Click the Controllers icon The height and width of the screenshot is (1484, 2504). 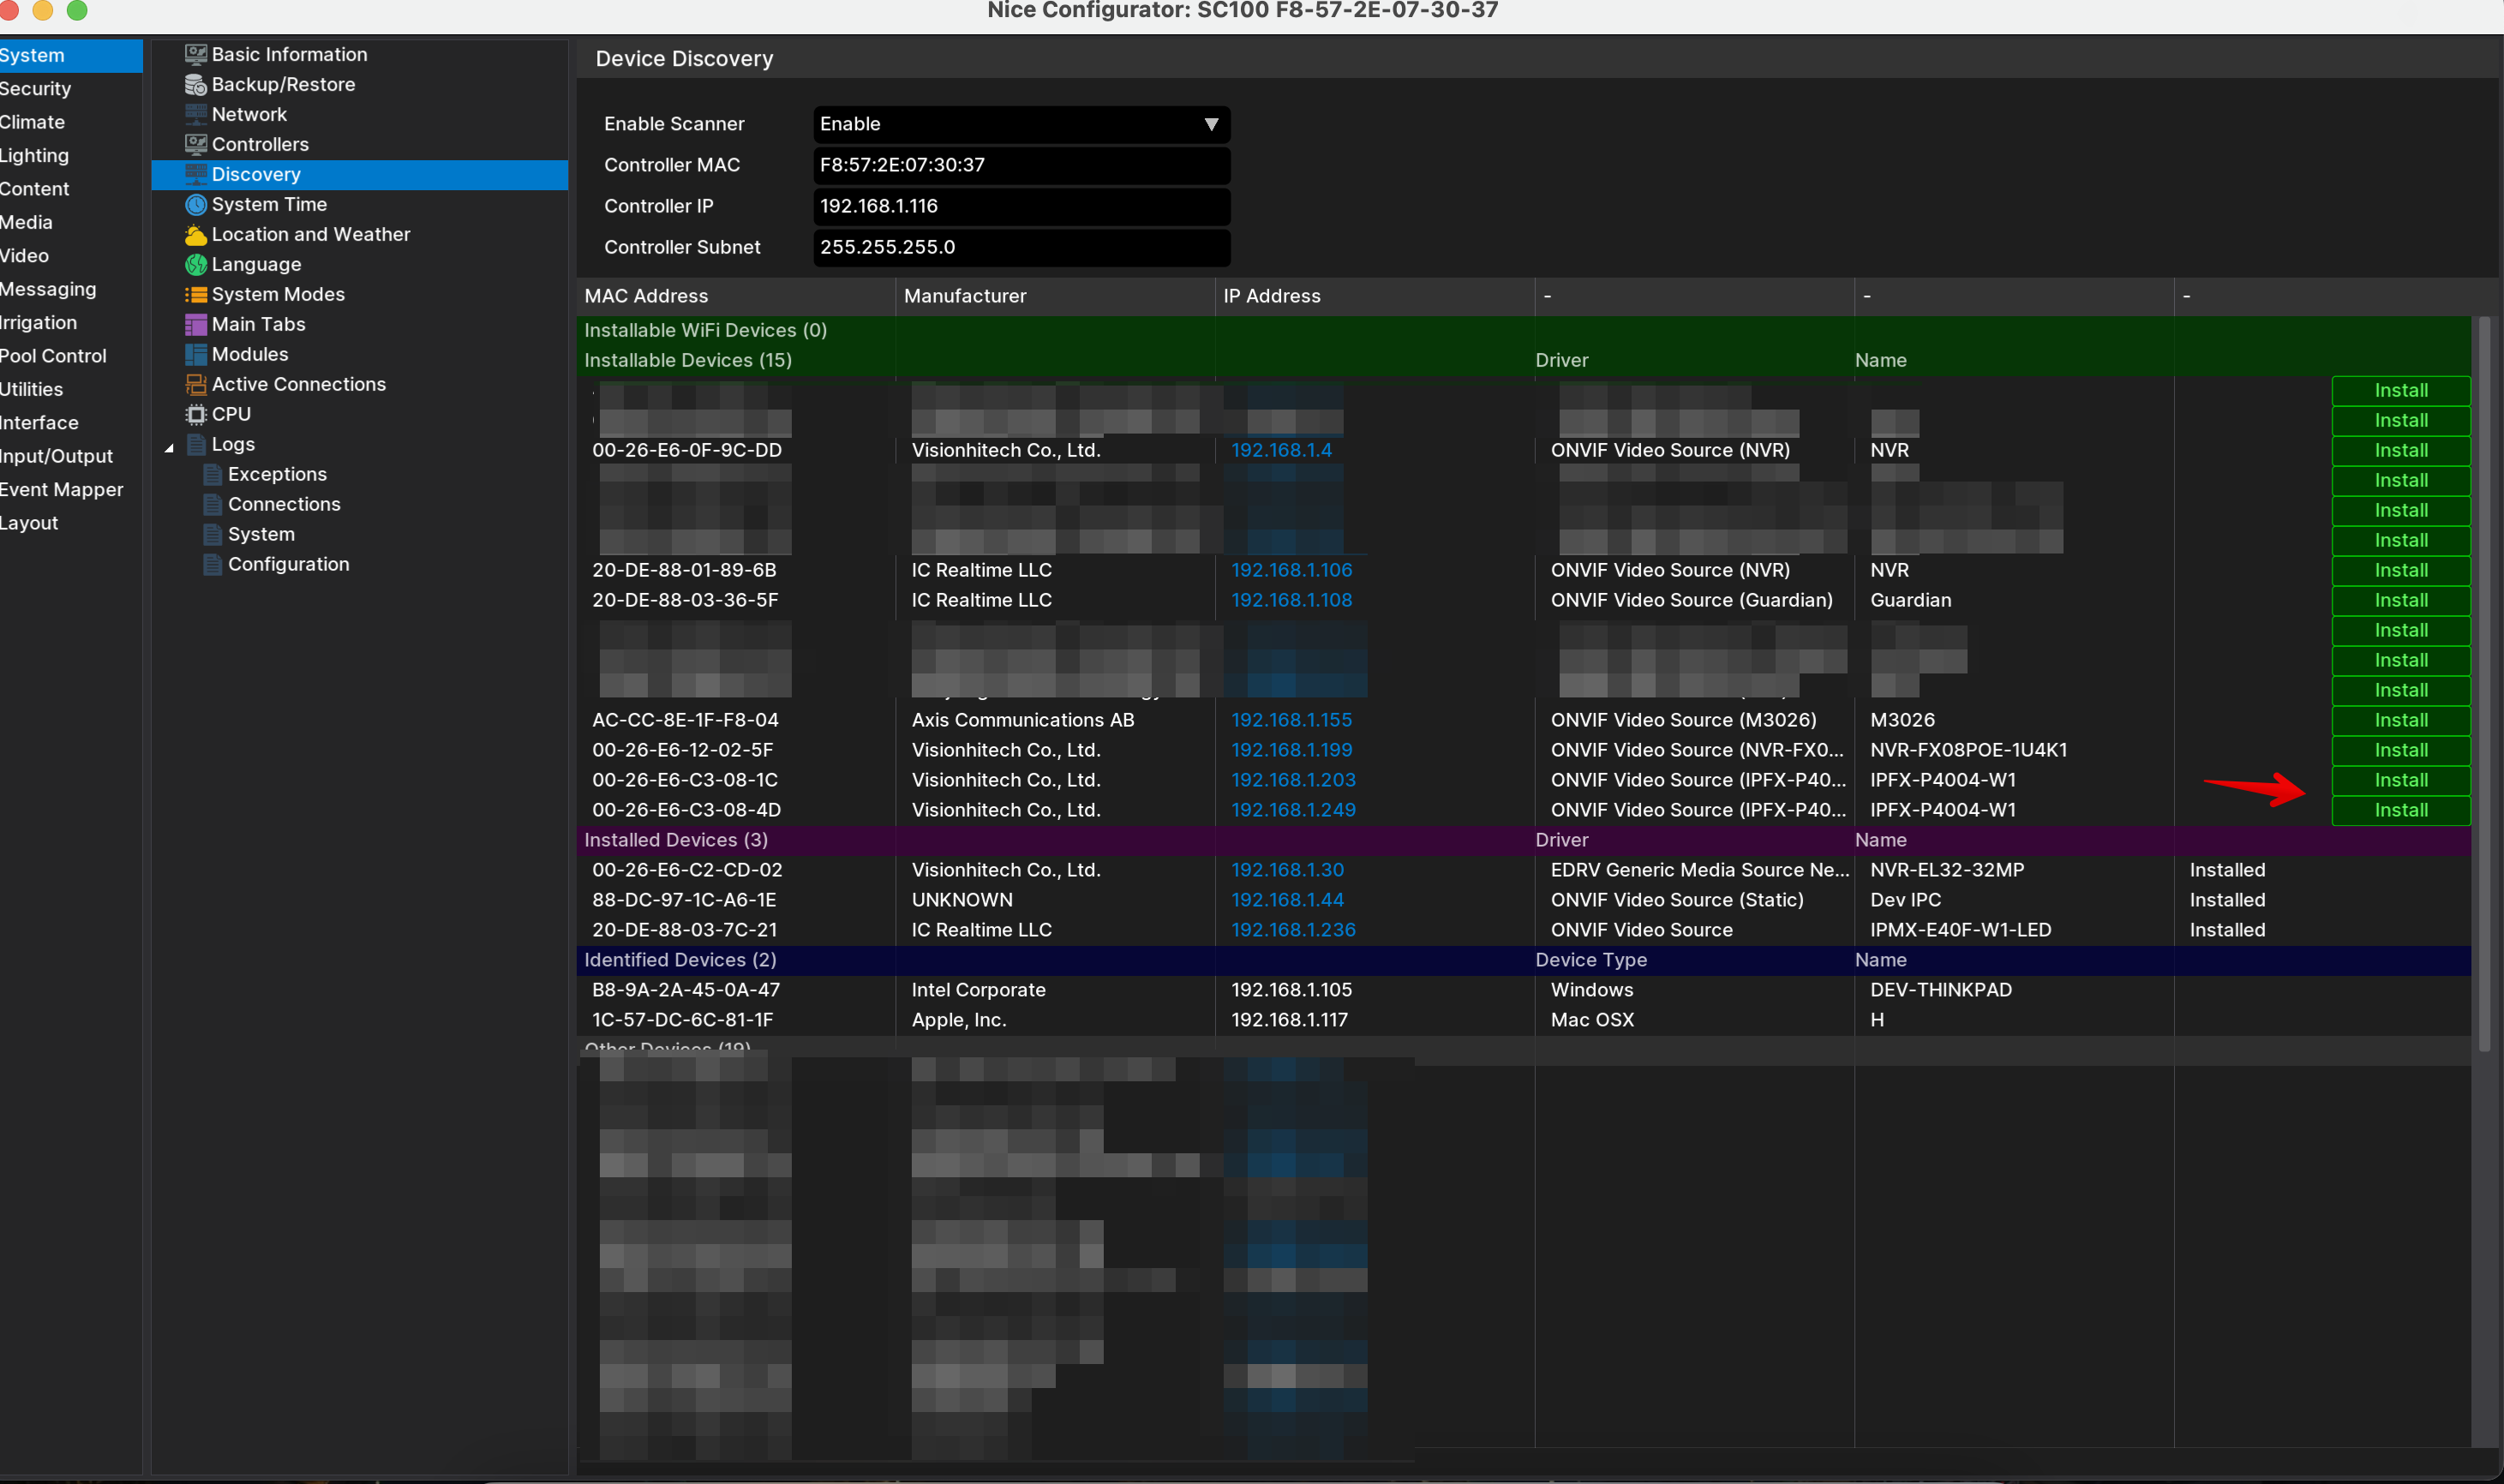point(196,144)
